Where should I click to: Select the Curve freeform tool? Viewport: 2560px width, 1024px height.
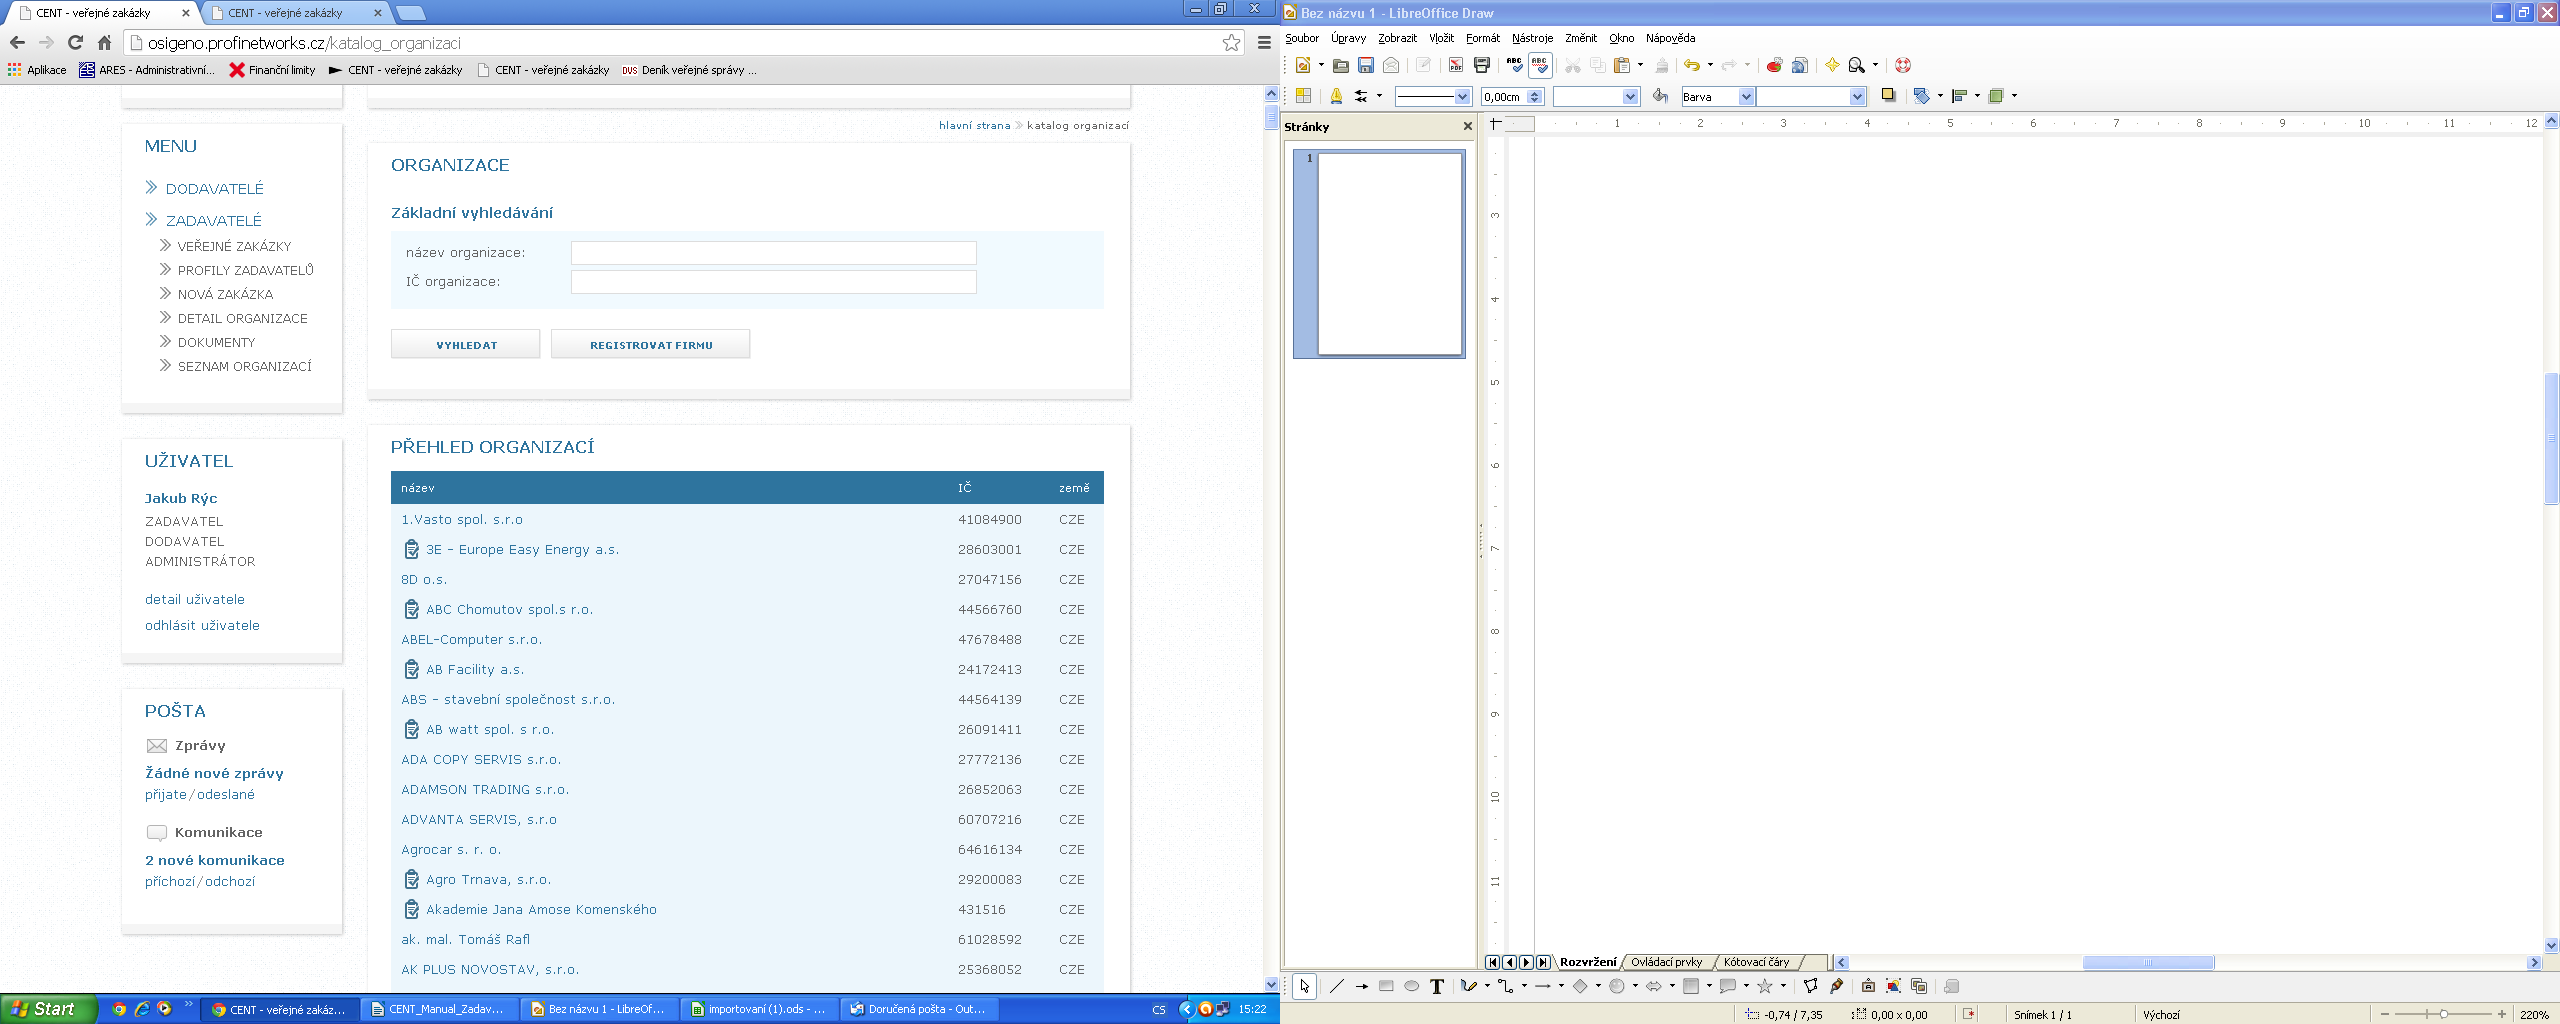click(1468, 986)
